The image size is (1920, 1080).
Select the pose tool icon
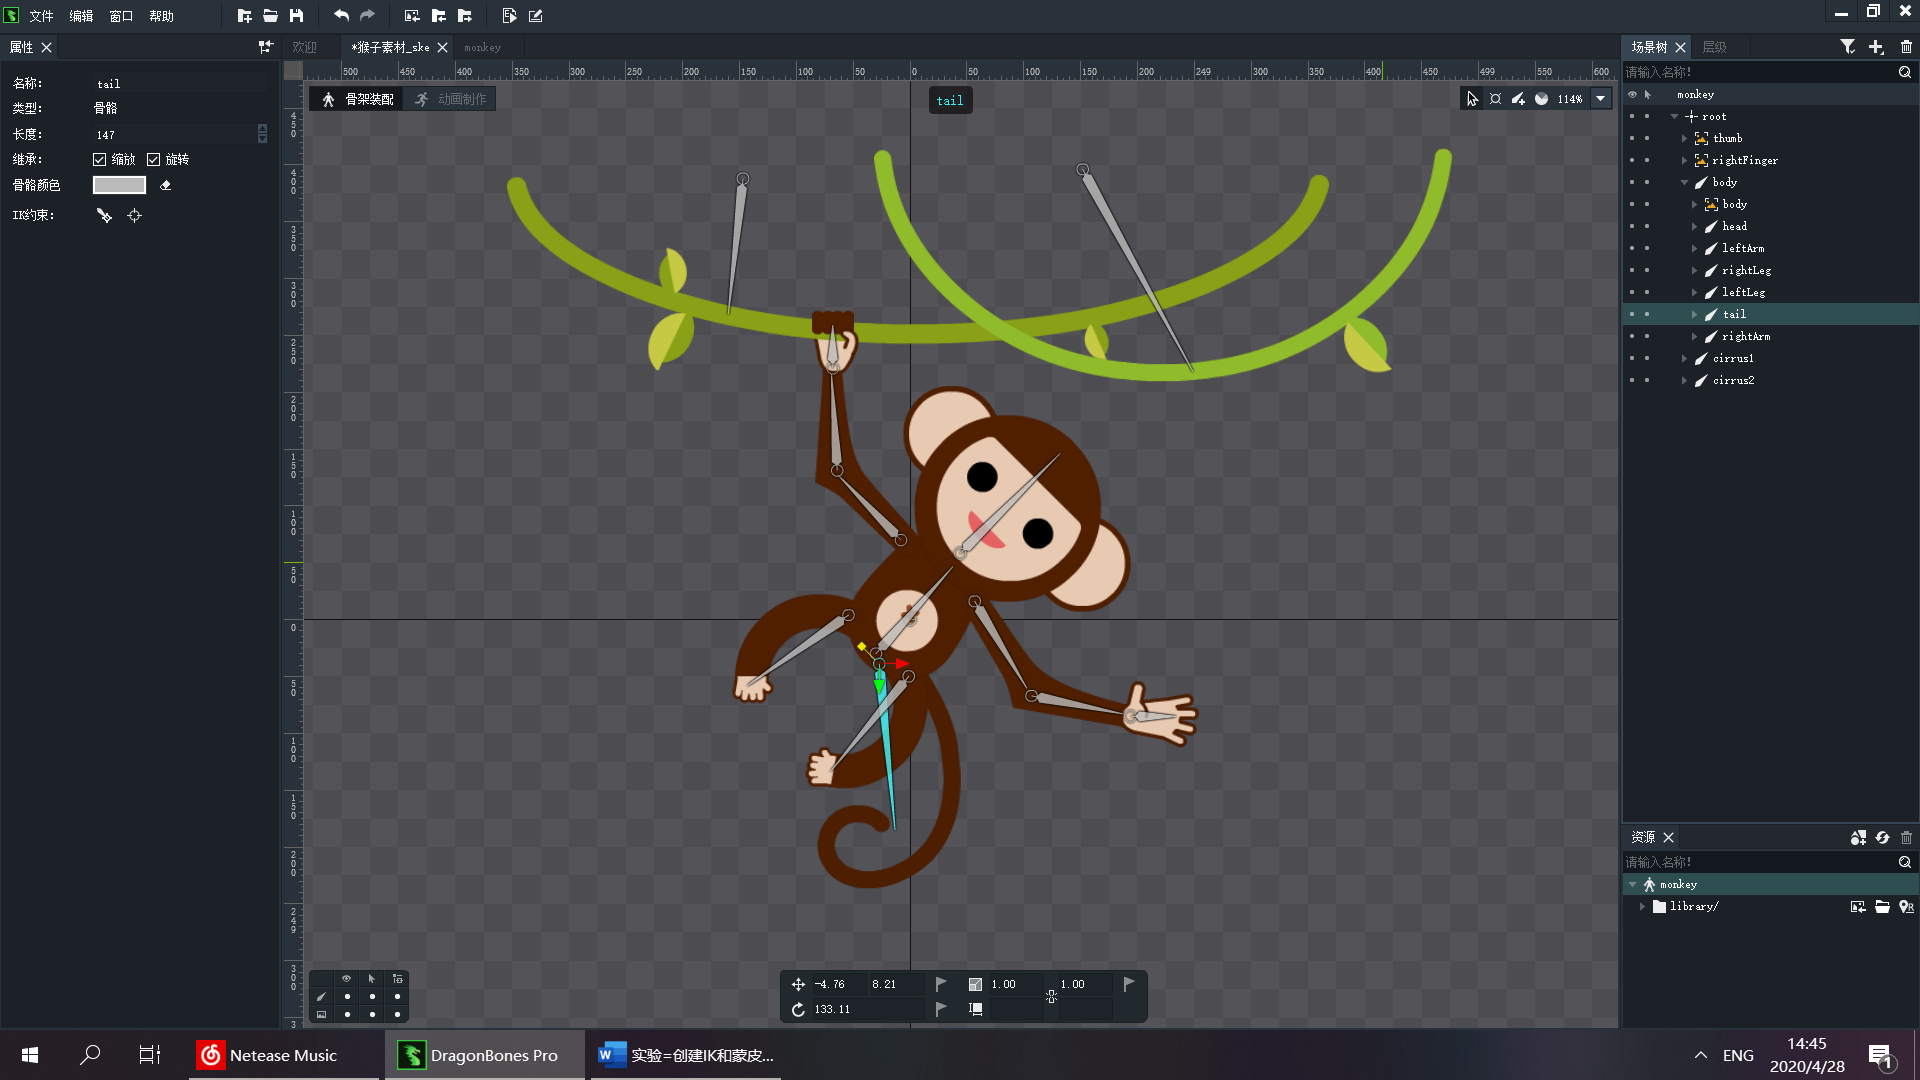[1495, 99]
